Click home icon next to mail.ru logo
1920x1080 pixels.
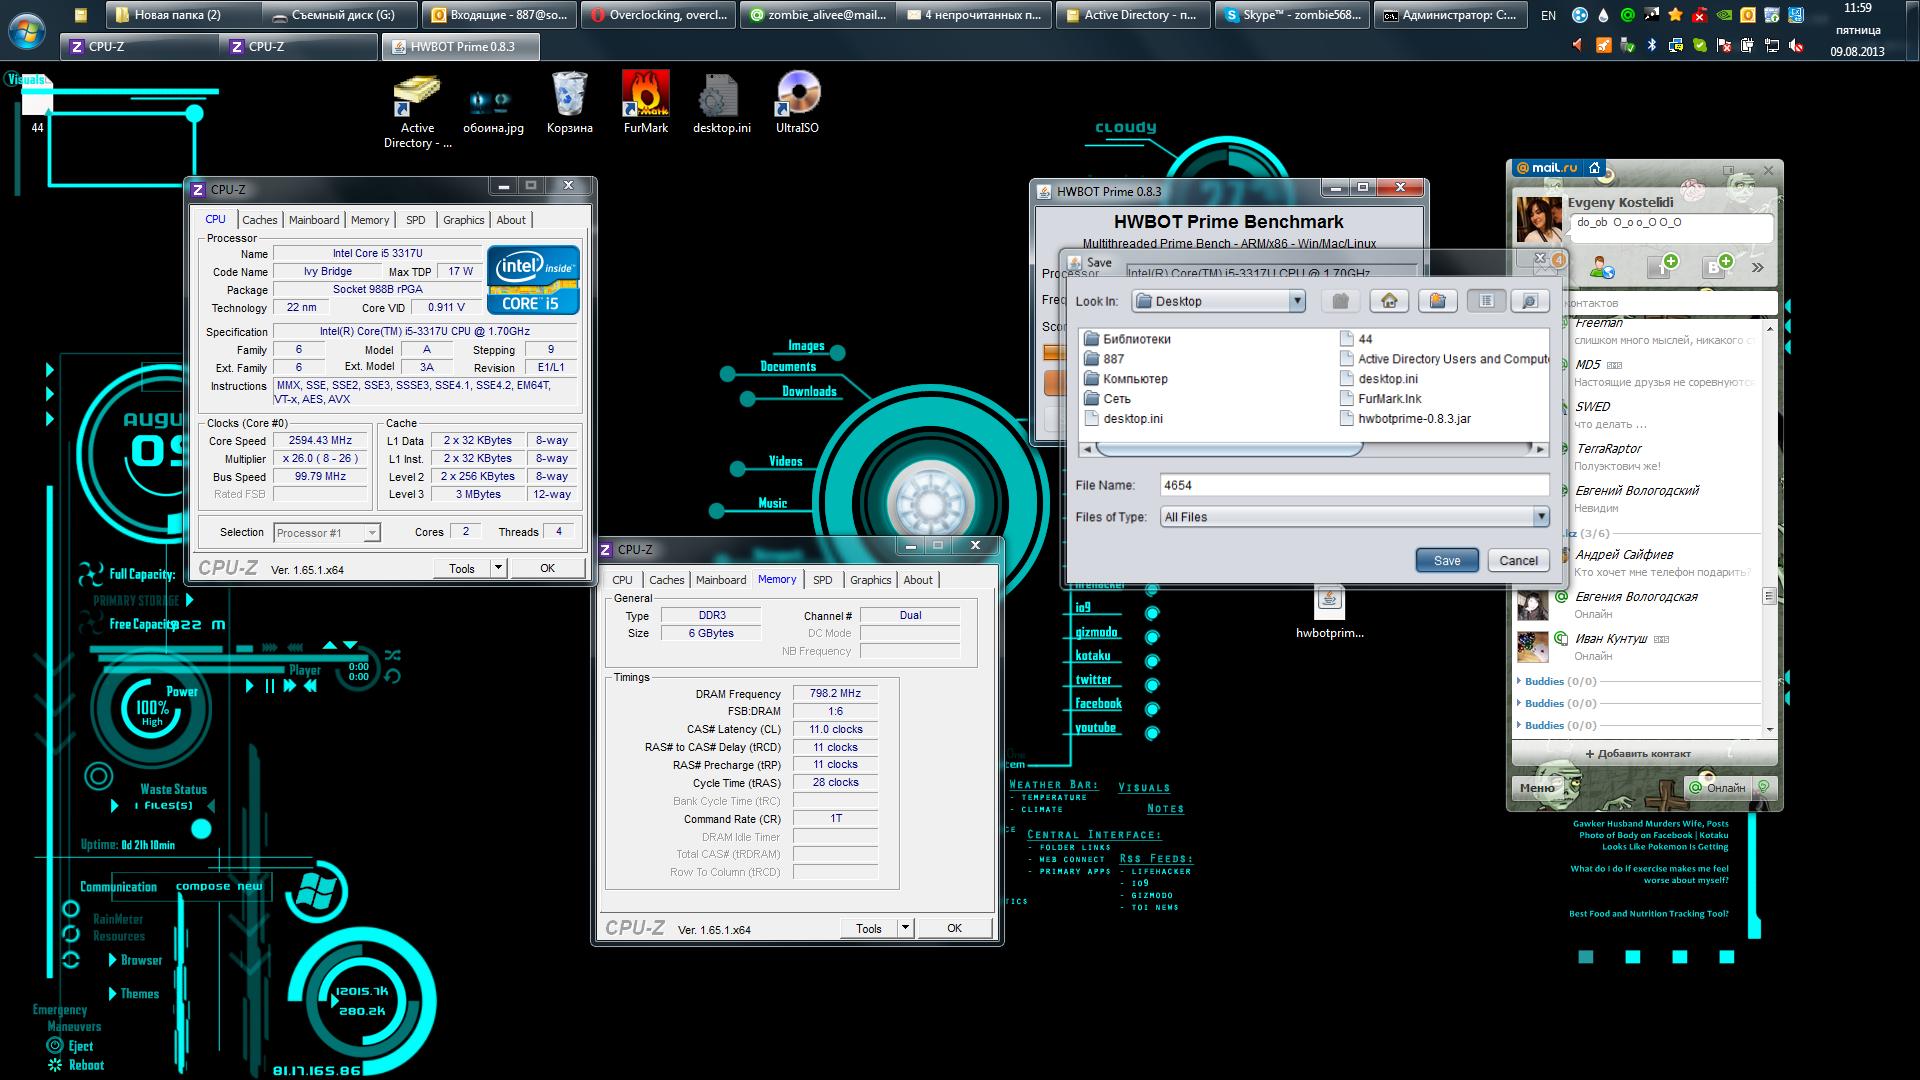point(1595,168)
